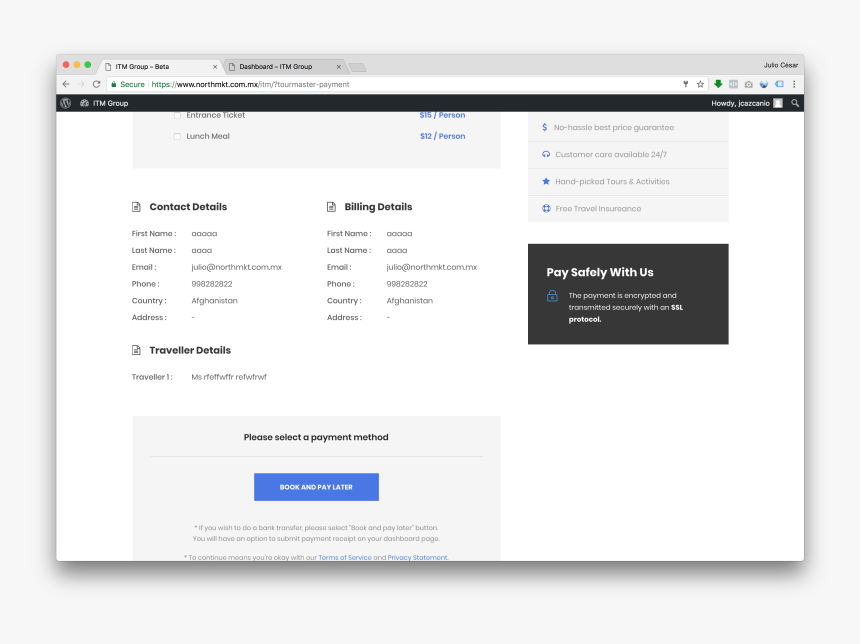Click the billing country Afghanistan
Screen dimensions: 860x644
(410, 301)
